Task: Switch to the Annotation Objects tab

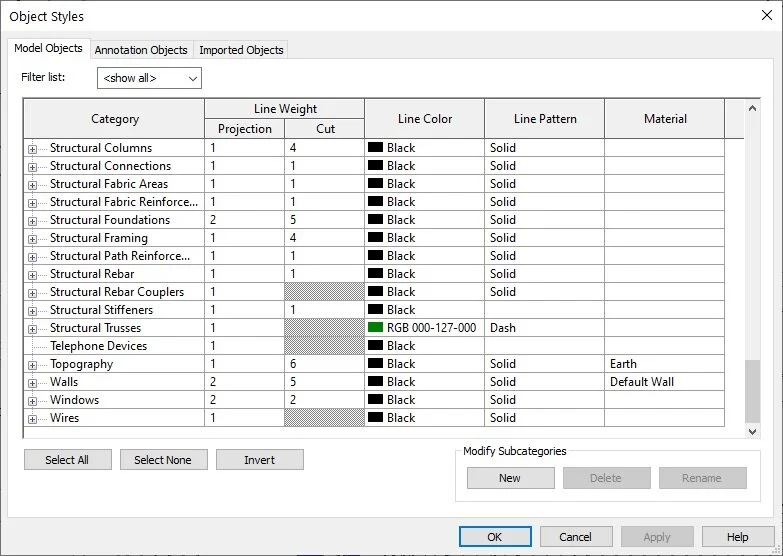Action: (x=141, y=50)
